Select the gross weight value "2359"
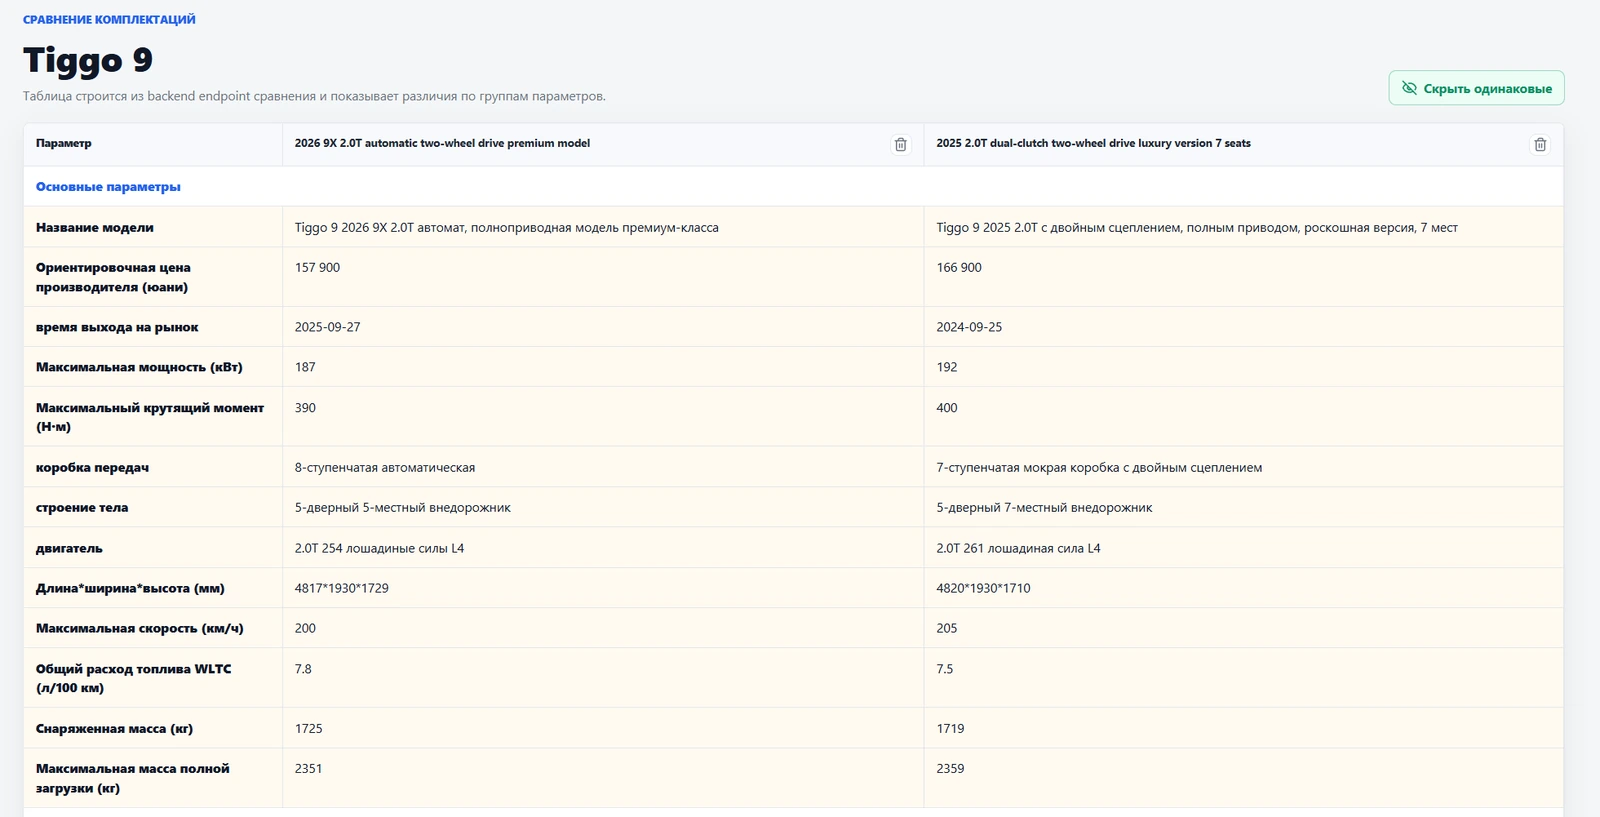The image size is (1600, 817). pyautogui.click(x=951, y=769)
